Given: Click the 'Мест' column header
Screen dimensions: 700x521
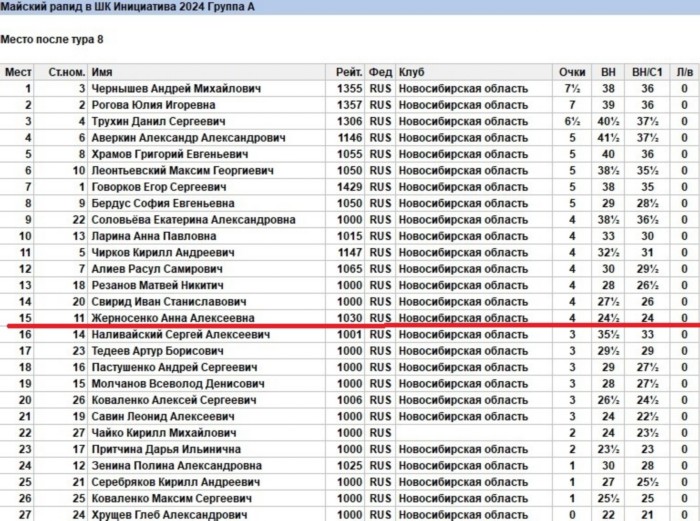Looking at the screenshot, I should pos(18,72).
